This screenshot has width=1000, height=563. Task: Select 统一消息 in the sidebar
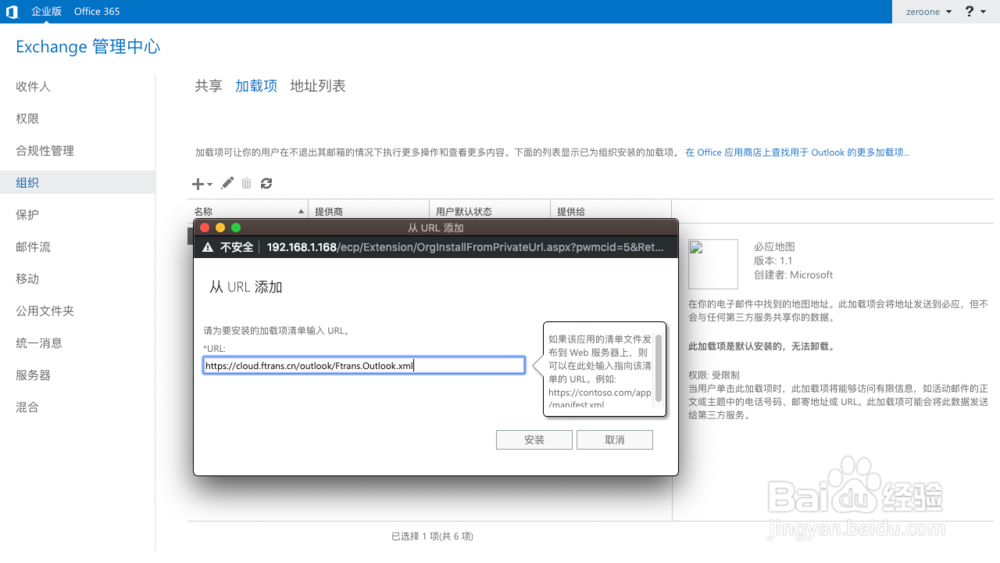pos(39,343)
